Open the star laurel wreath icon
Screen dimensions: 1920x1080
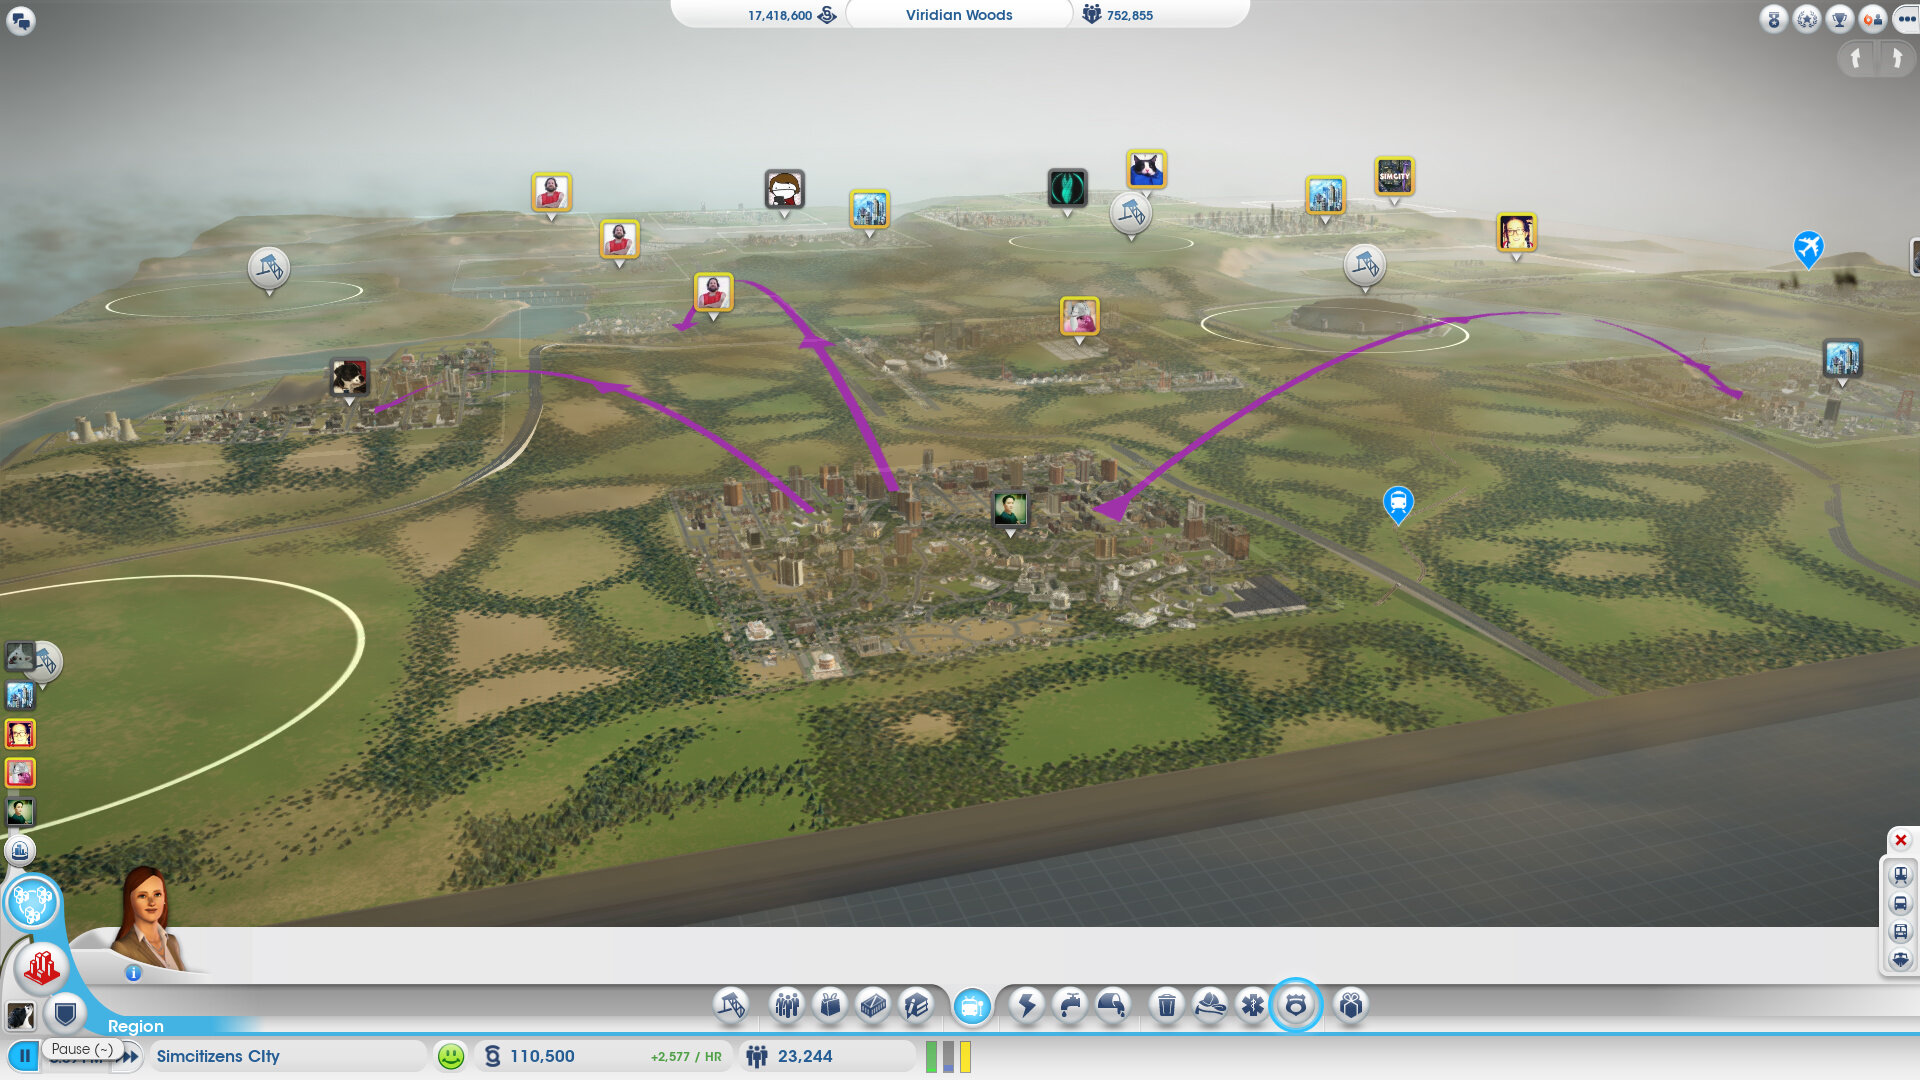pyautogui.click(x=1807, y=19)
